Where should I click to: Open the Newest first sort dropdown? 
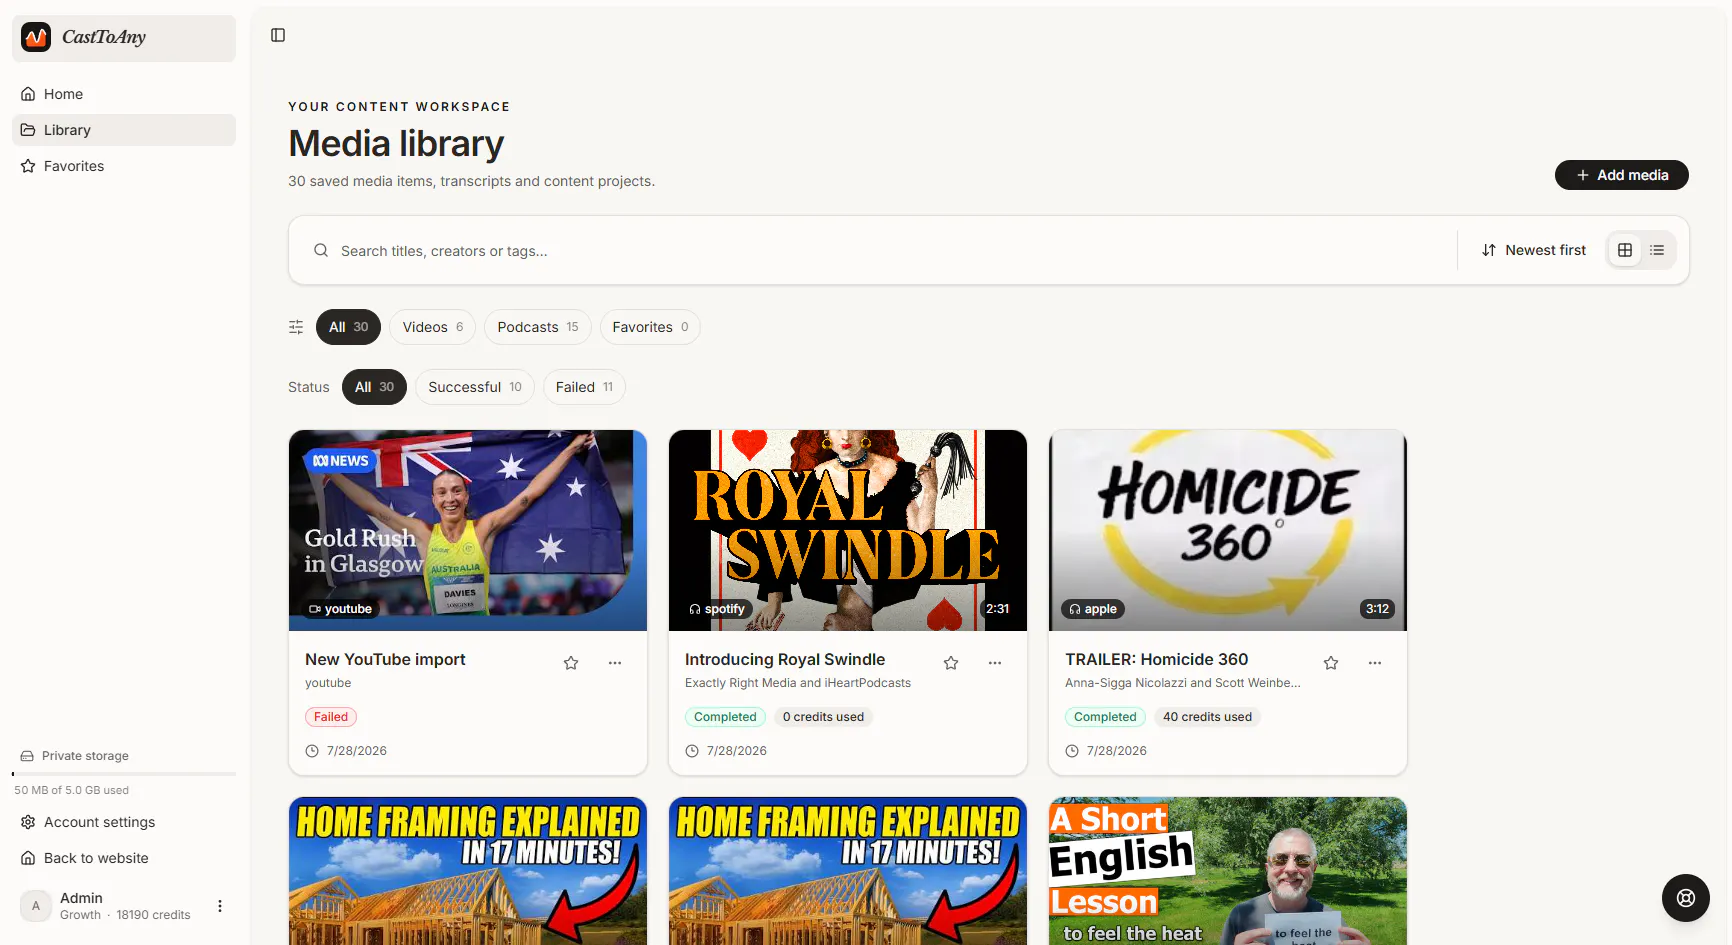[1533, 250]
